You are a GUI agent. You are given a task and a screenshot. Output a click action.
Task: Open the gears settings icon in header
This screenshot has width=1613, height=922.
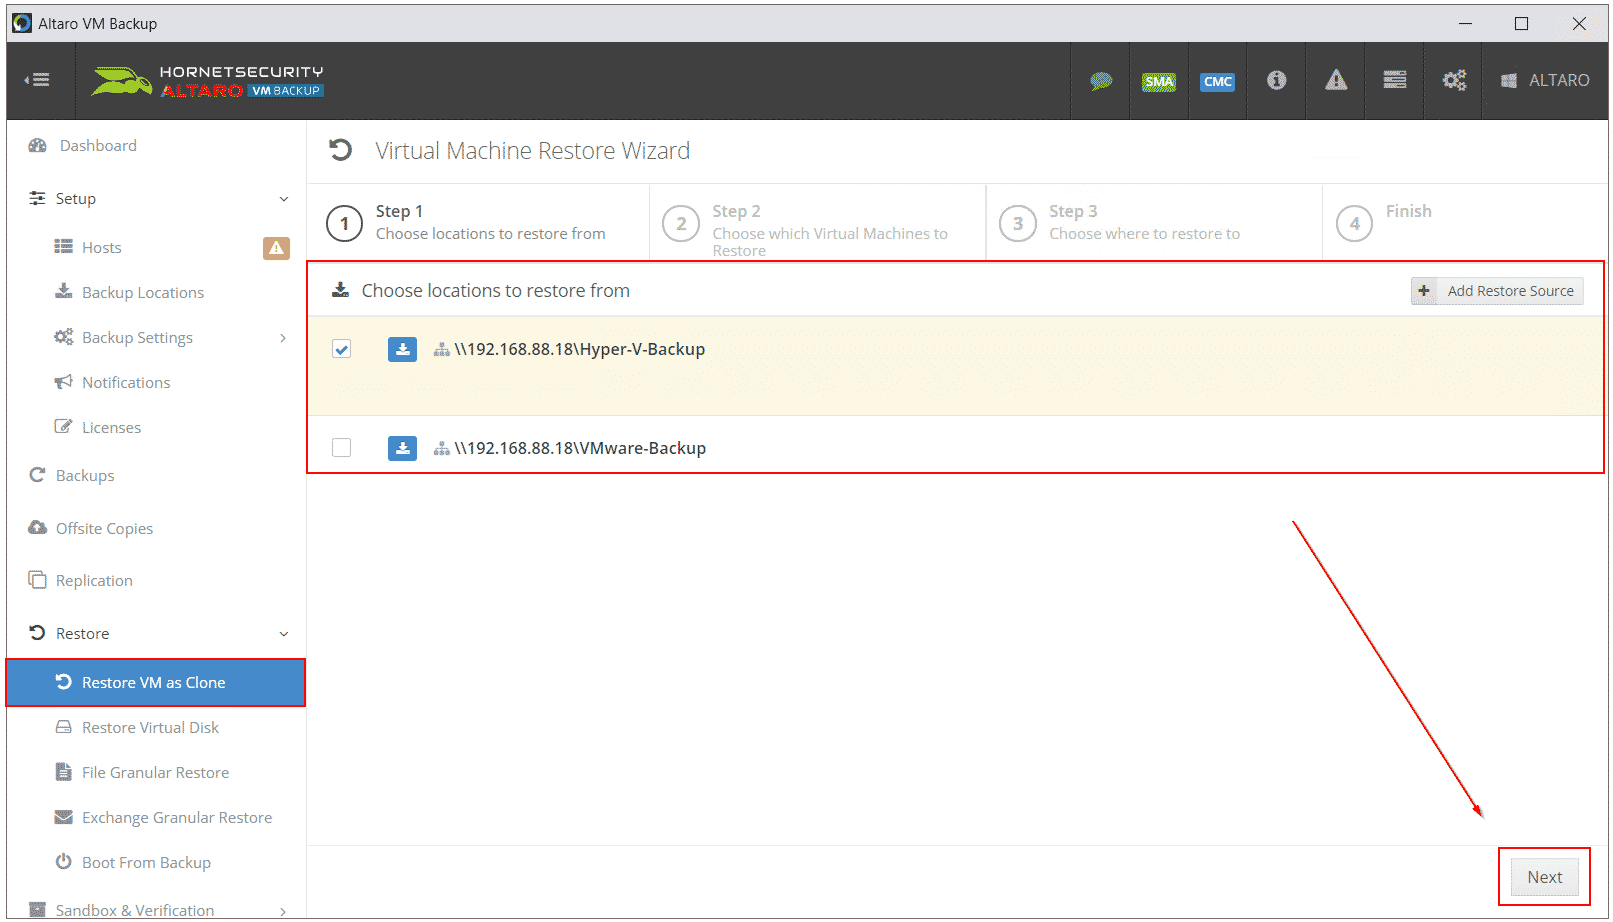coord(1454,80)
